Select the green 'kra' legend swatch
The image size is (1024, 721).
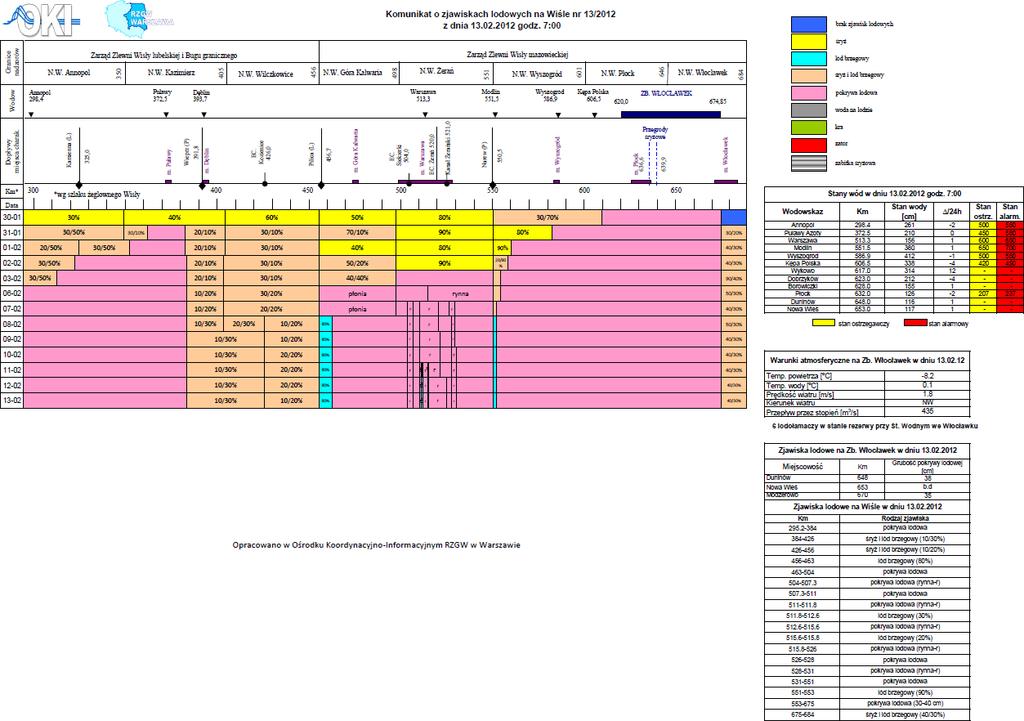808,127
